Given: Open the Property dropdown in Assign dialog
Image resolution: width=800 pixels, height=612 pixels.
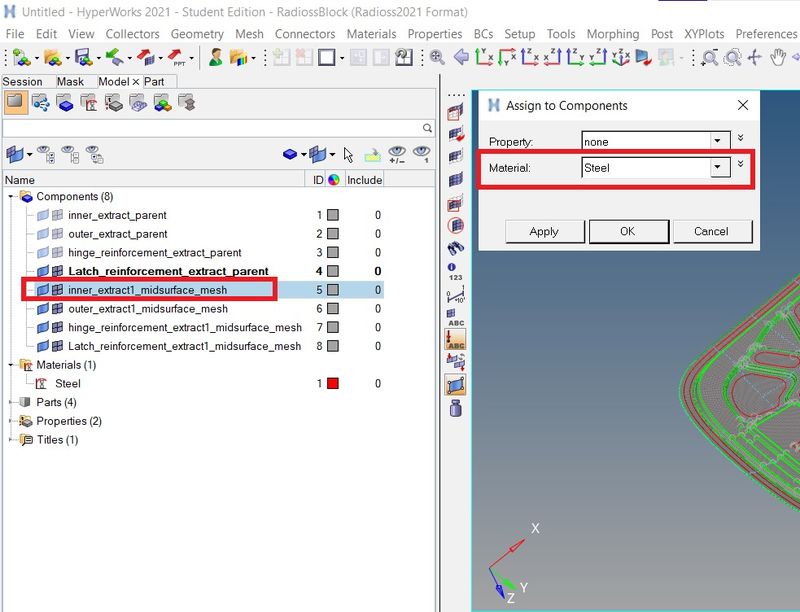Looking at the screenshot, I should click(x=718, y=141).
